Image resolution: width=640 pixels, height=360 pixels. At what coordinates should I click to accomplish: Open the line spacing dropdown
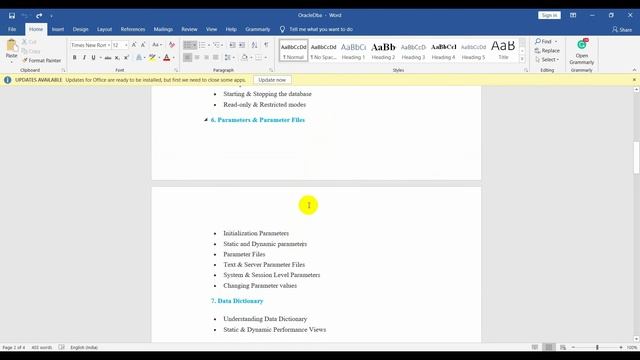tap(229, 58)
